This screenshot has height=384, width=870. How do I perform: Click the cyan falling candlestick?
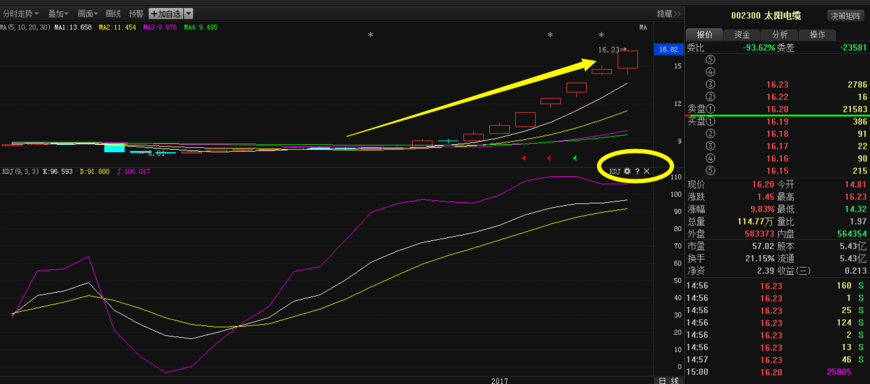coord(114,147)
